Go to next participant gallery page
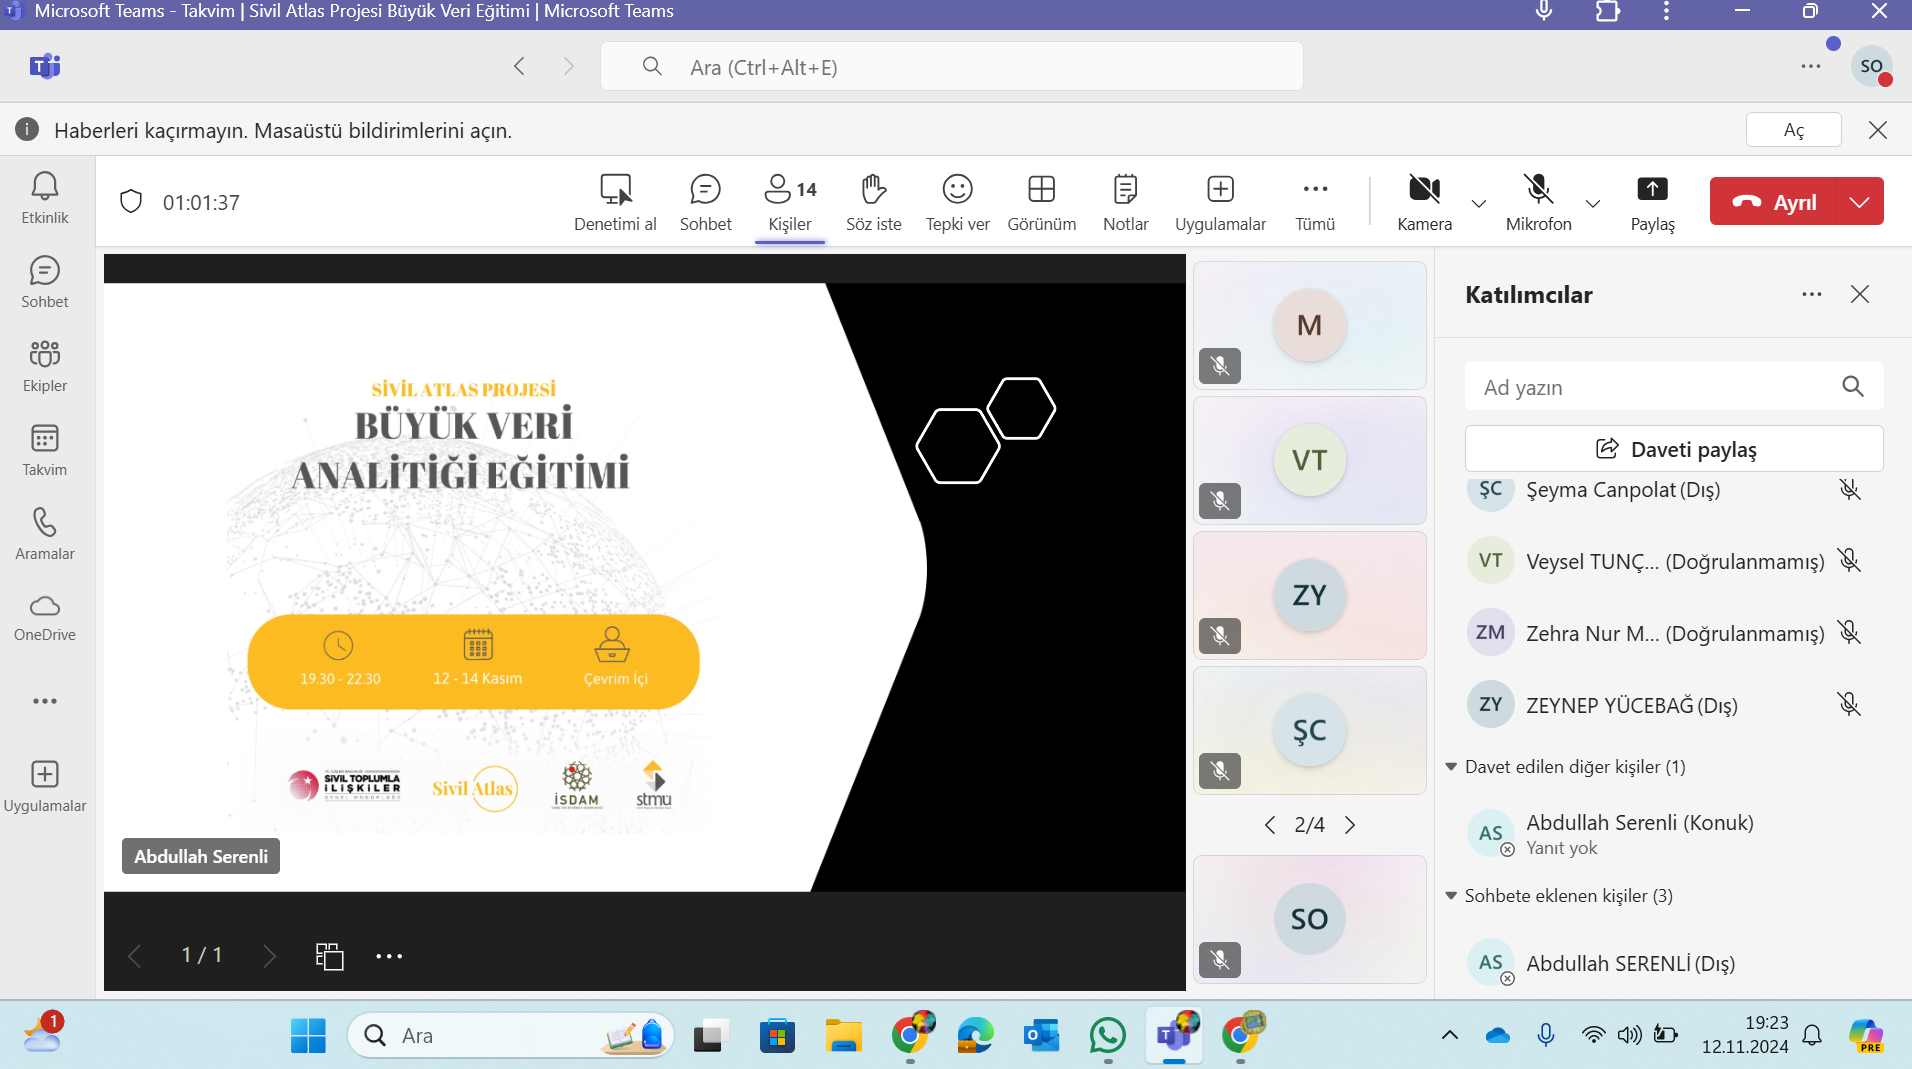This screenshot has width=1912, height=1069. pyautogui.click(x=1350, y=825)
